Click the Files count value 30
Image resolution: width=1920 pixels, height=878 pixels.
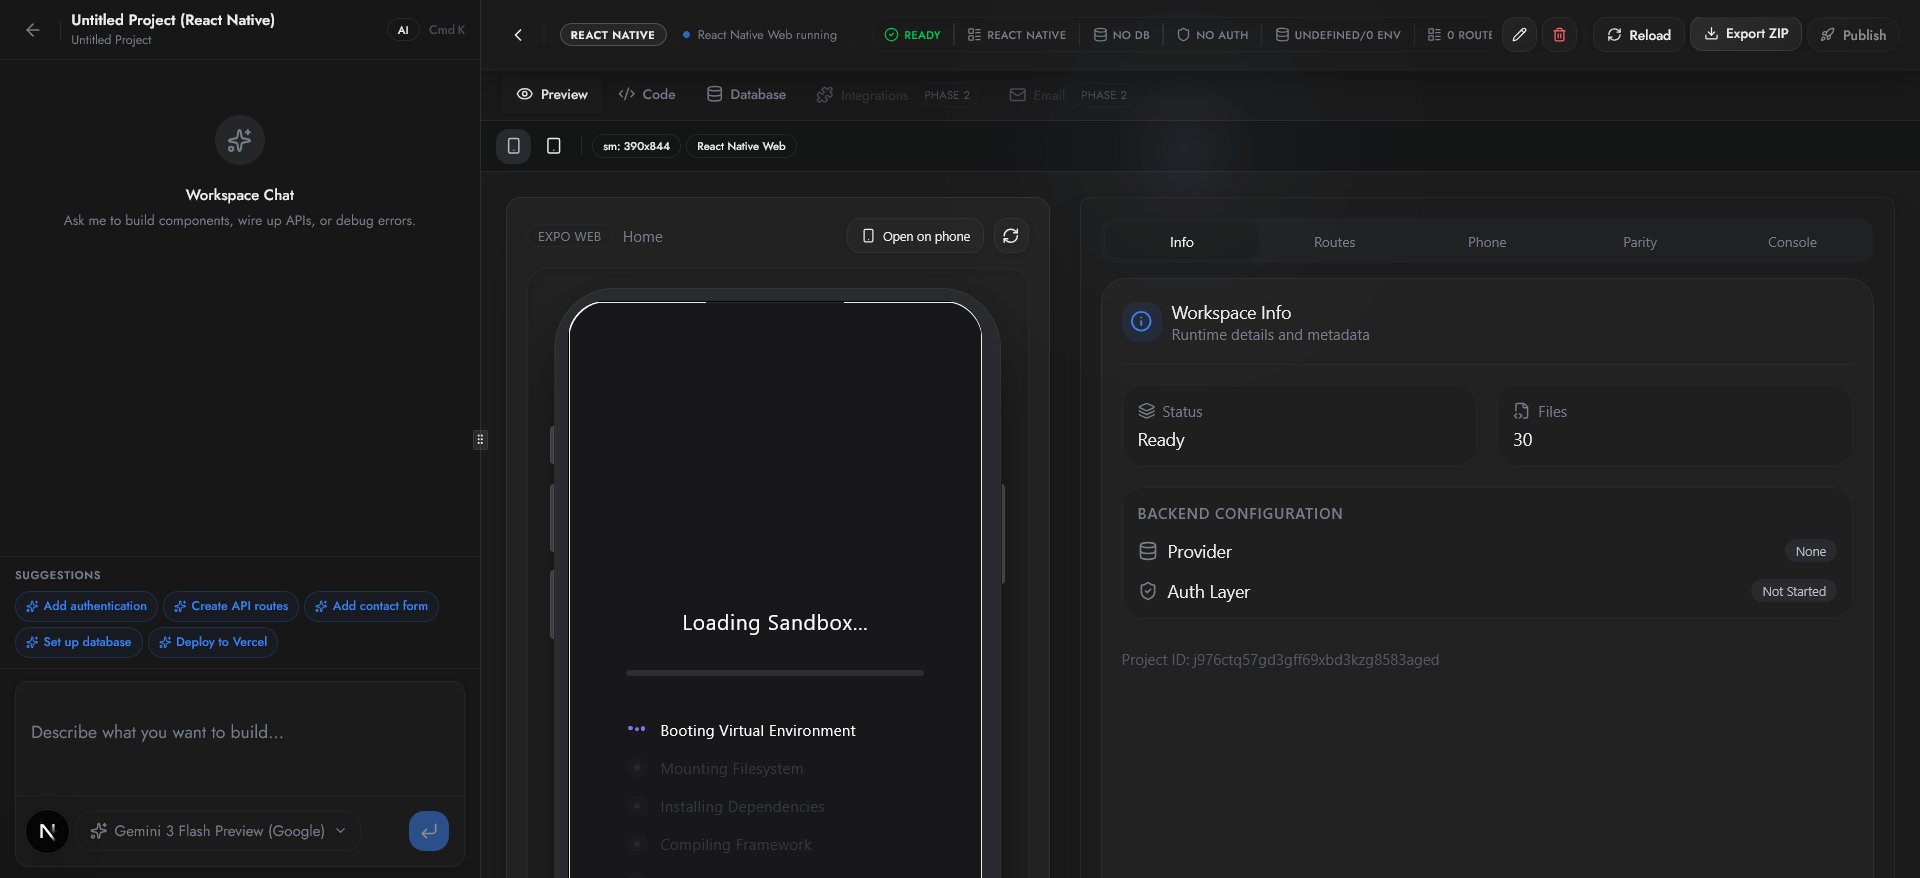pyautogui.click(x=1522, y=440)
